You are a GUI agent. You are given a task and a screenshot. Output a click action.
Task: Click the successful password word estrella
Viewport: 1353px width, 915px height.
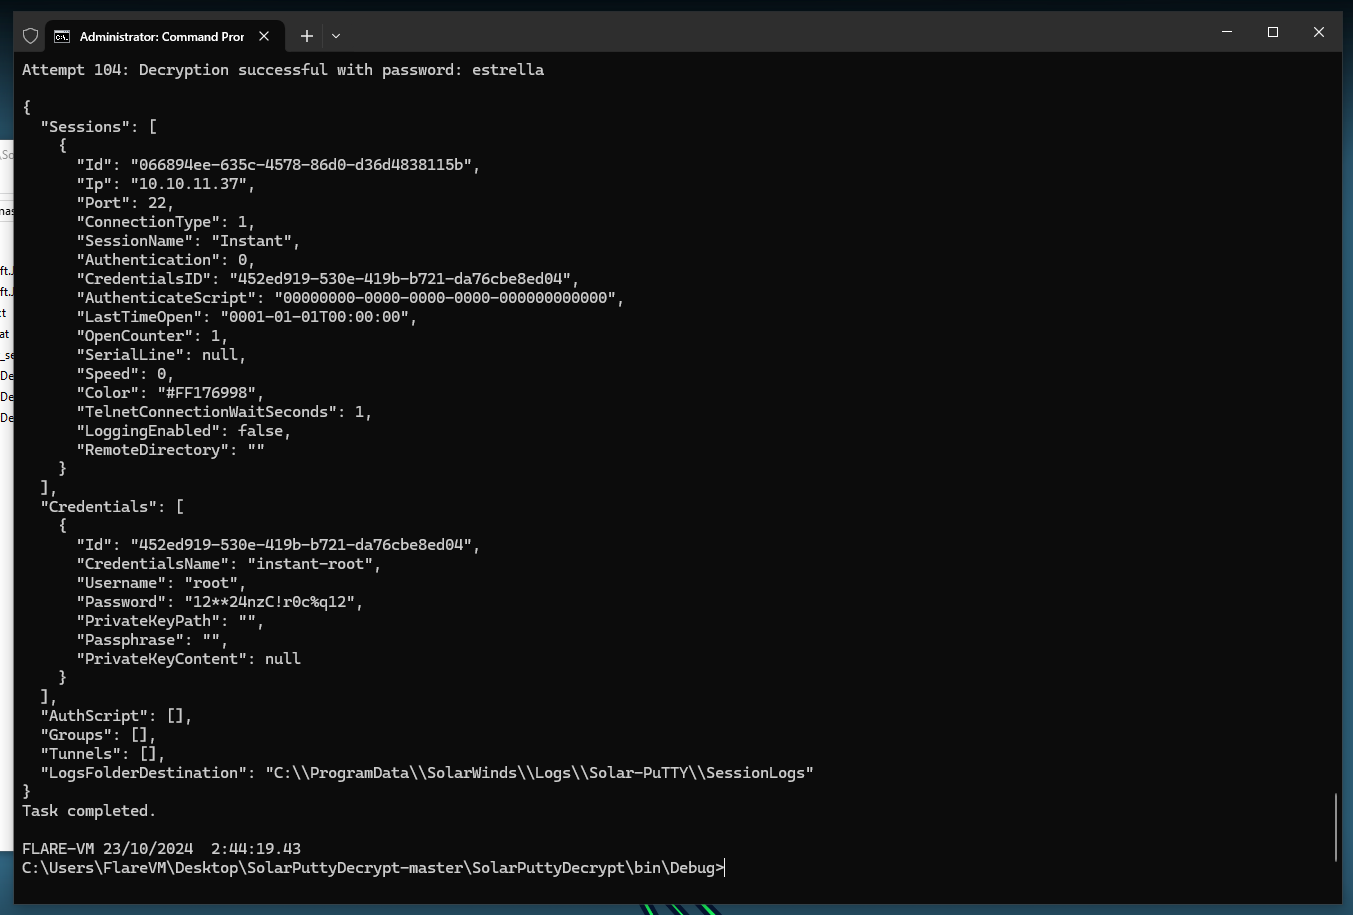(508, 70)
